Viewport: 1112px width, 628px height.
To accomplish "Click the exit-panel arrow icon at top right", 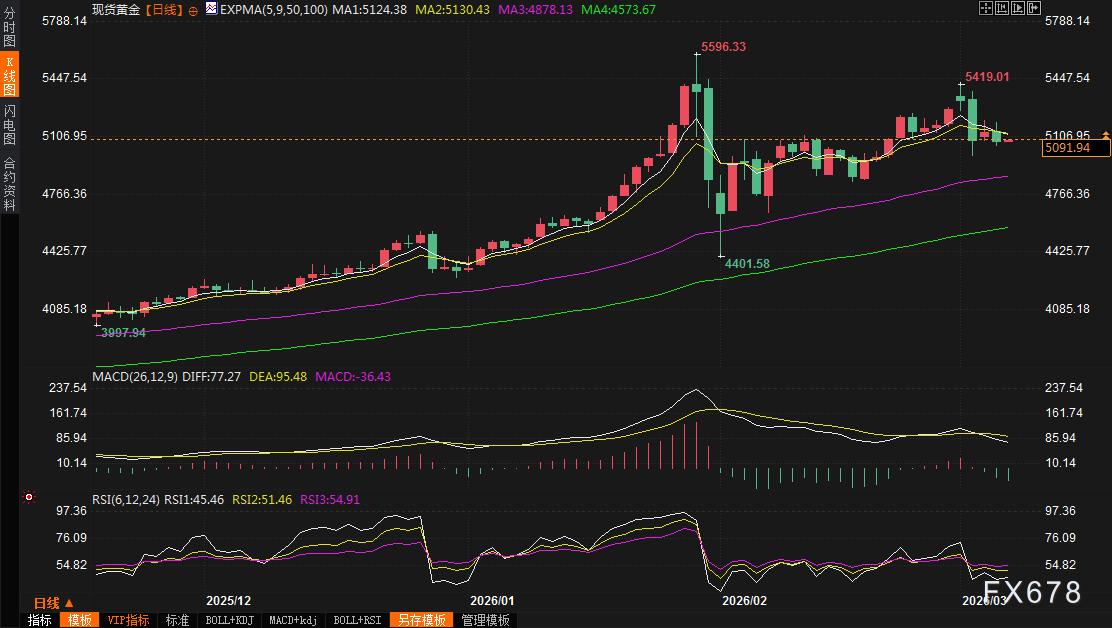I will [1035, 8].
